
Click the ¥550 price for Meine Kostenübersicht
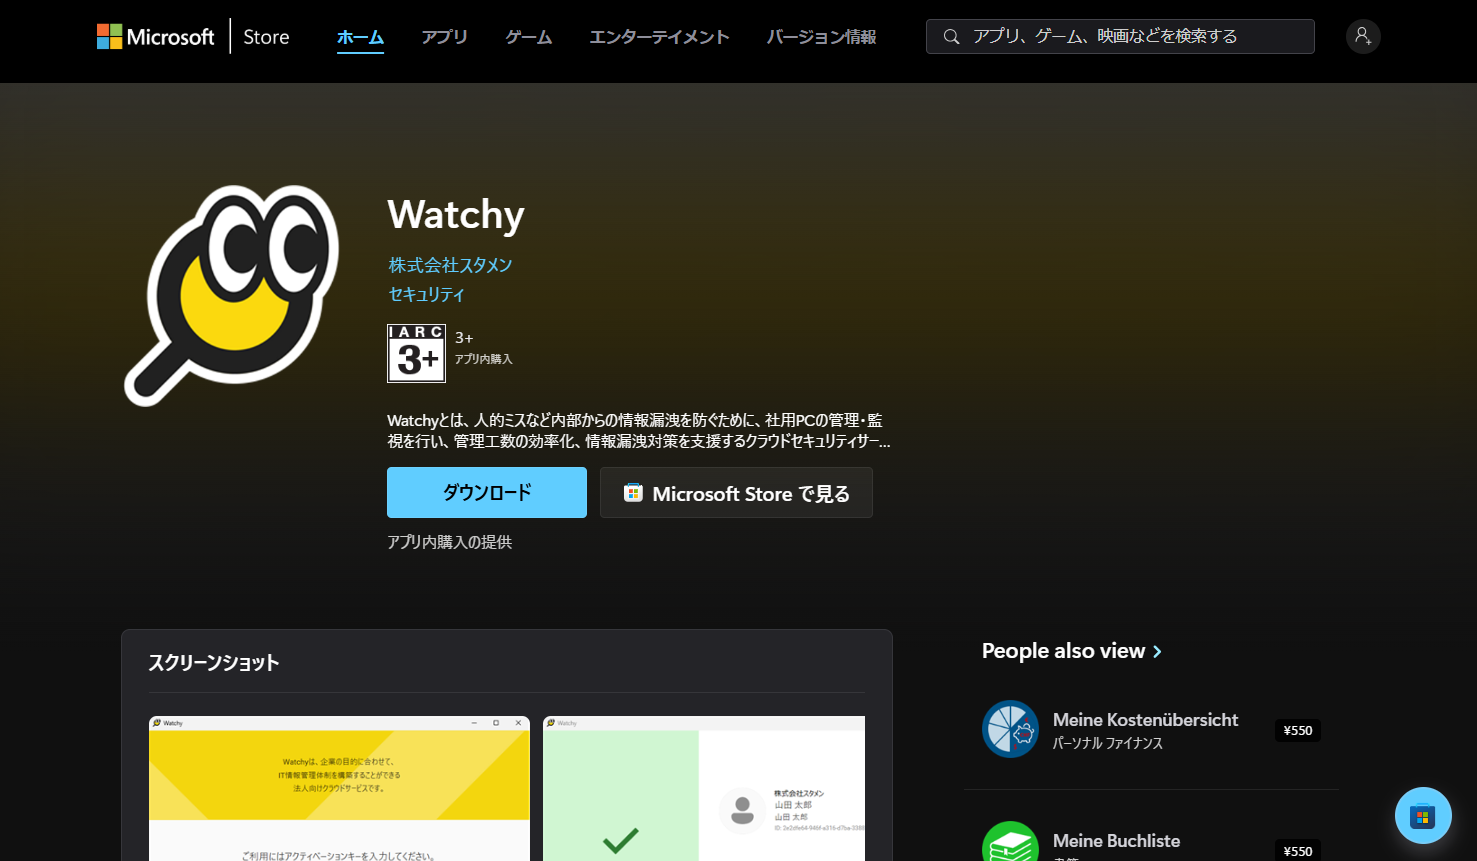point(1298,731)
